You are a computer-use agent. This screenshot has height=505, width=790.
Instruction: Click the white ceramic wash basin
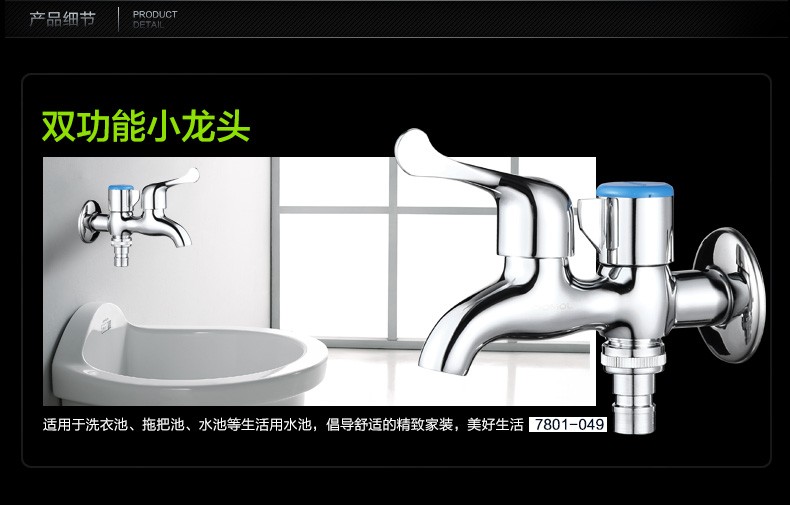click(186, 355)
